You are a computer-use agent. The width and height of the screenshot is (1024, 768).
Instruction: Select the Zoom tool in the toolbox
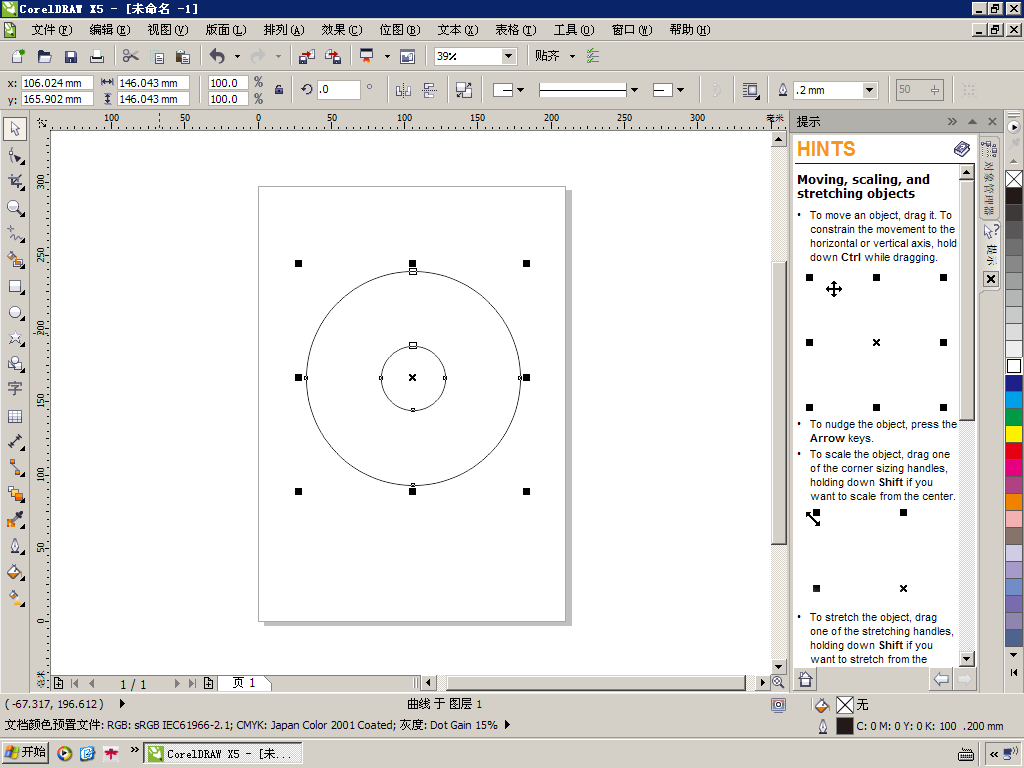(15, 208)
